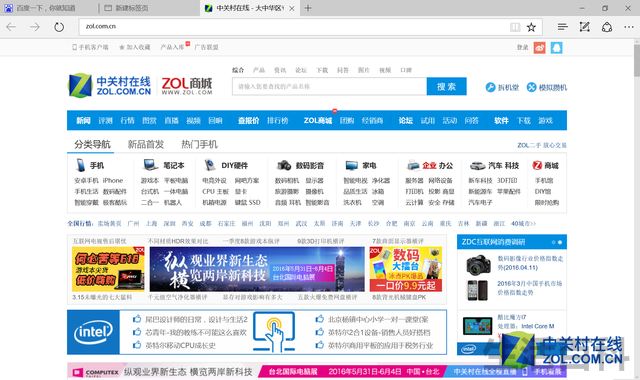Click the page vertical scrollbar thumb
Image resolution: width=640 pixels, height=380 pixels.
637,60
